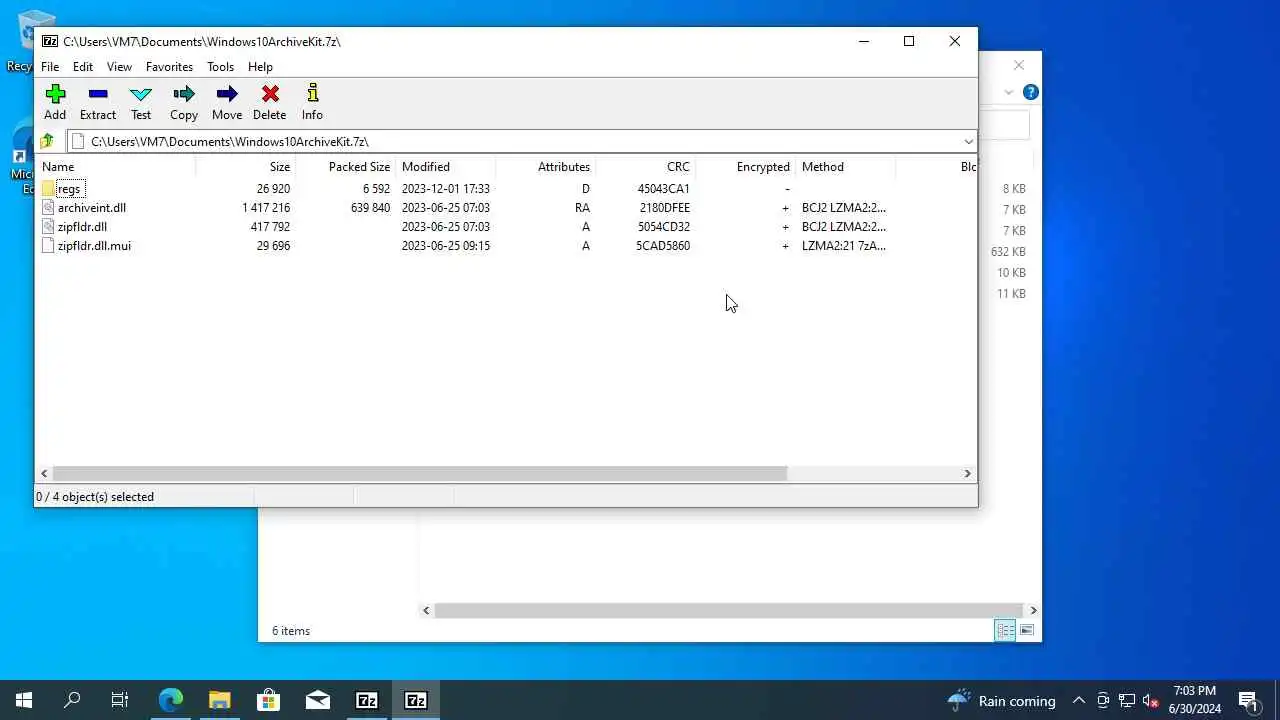Open the View menu
The height and width of the screenshot is (720, 1280).
pos(119,67)
